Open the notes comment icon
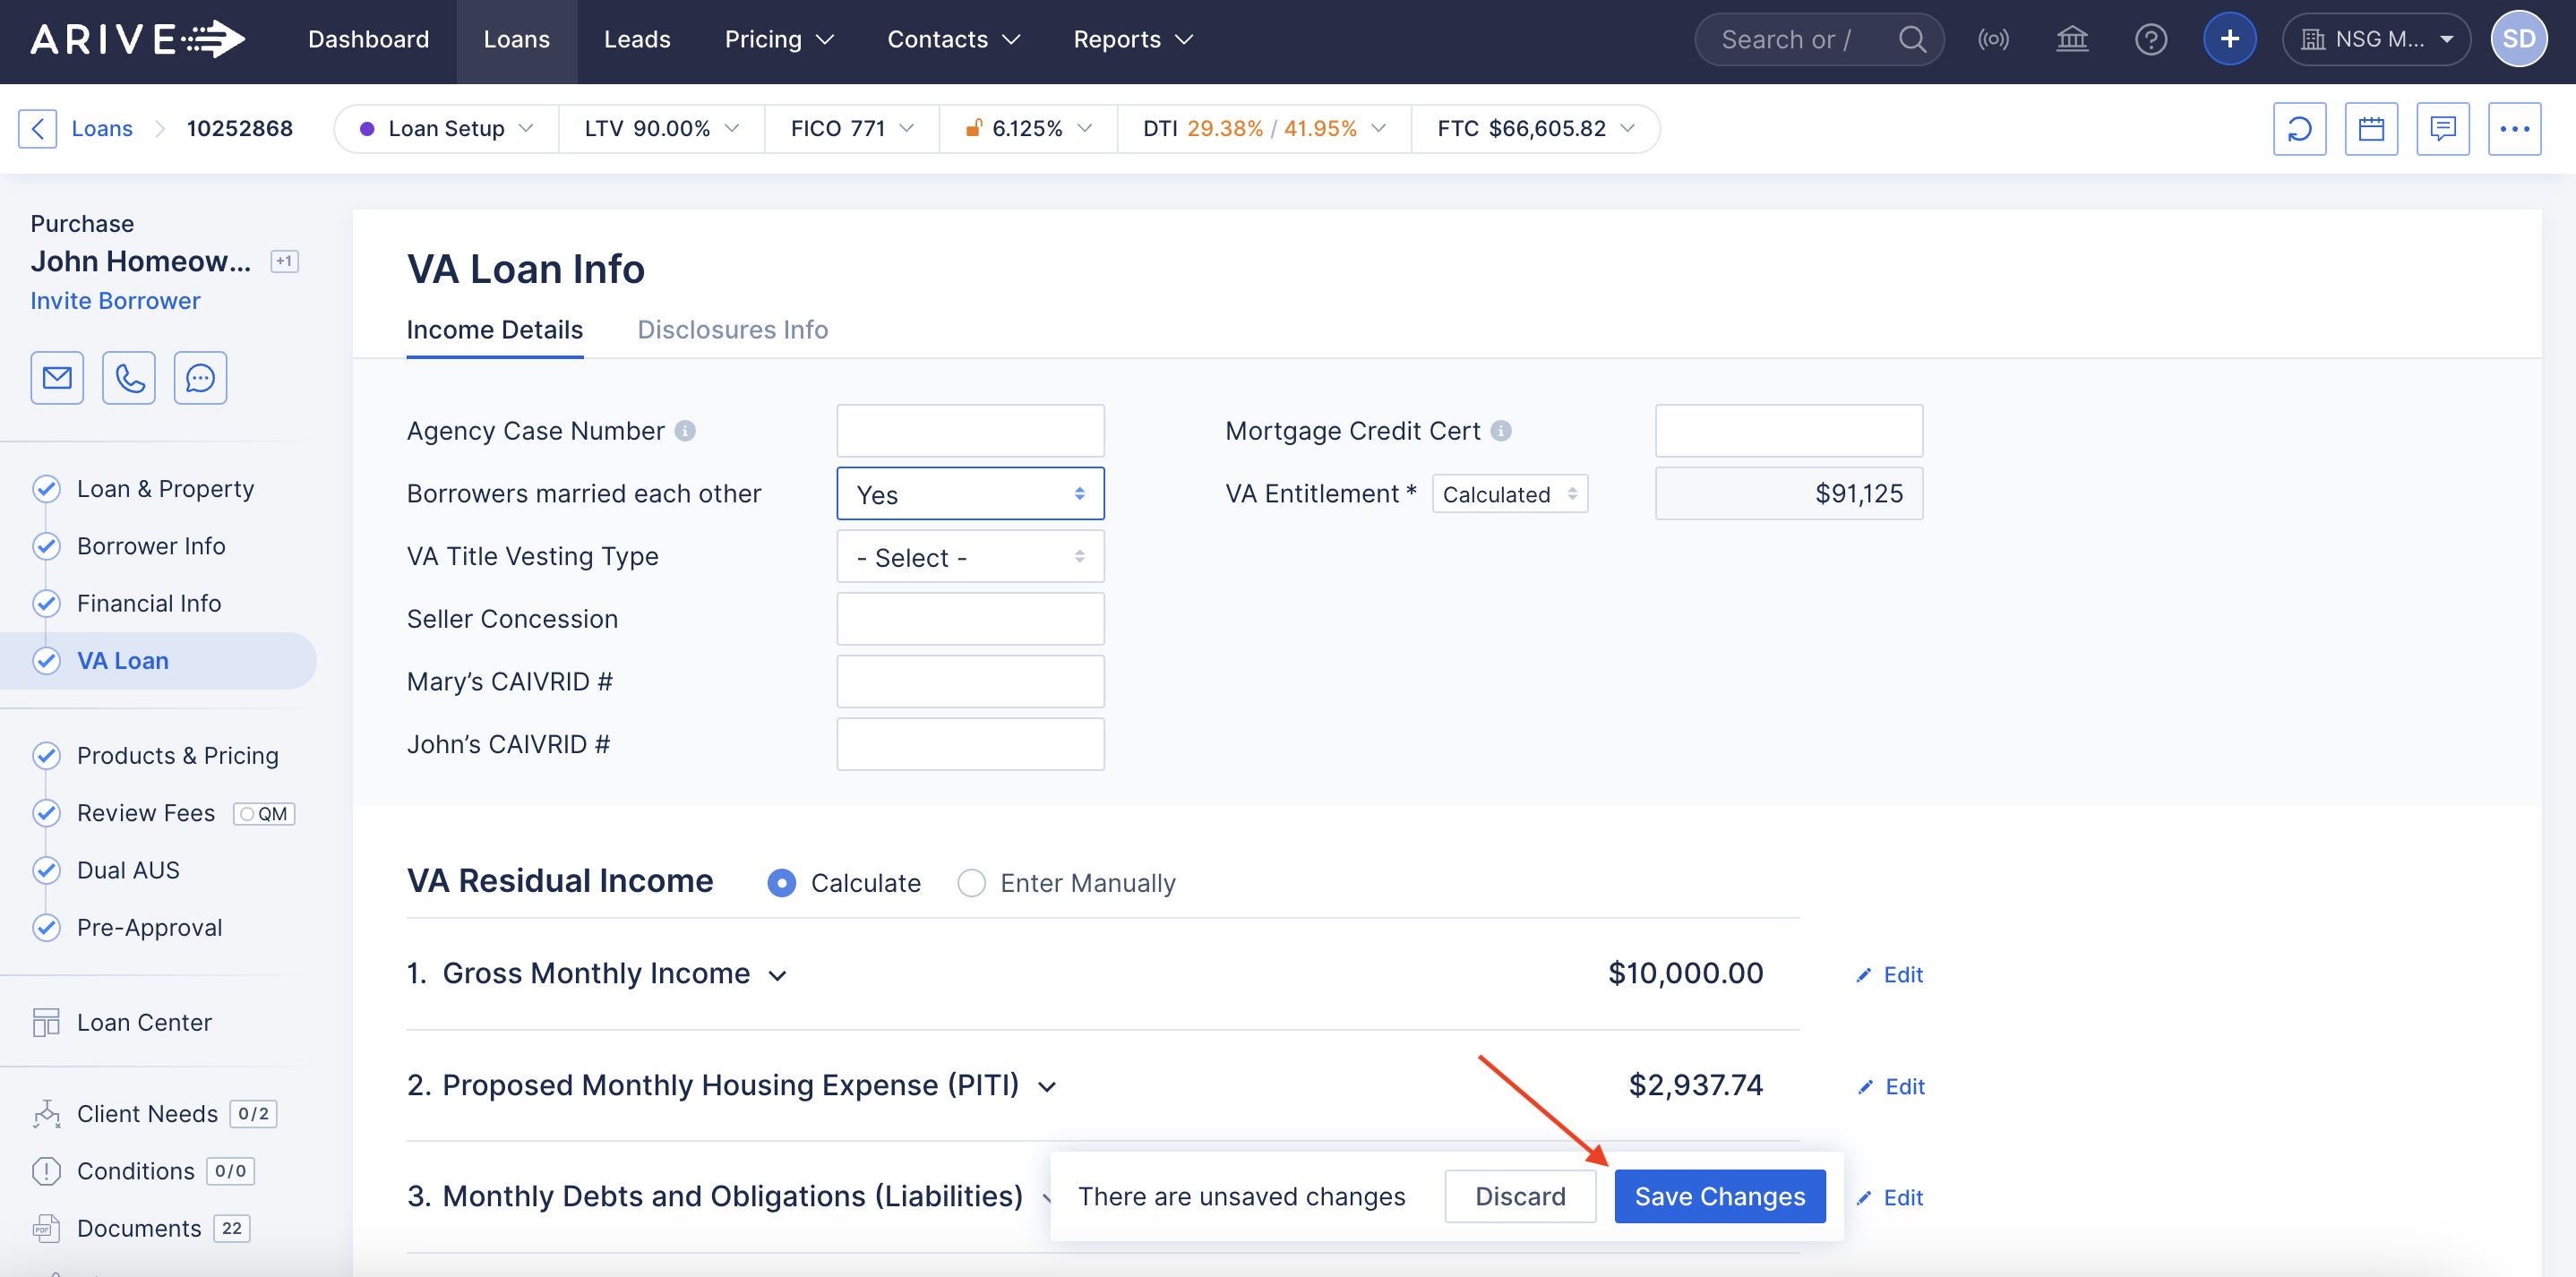This screenshot has height=1277, width=2576. pos(2442,129)
